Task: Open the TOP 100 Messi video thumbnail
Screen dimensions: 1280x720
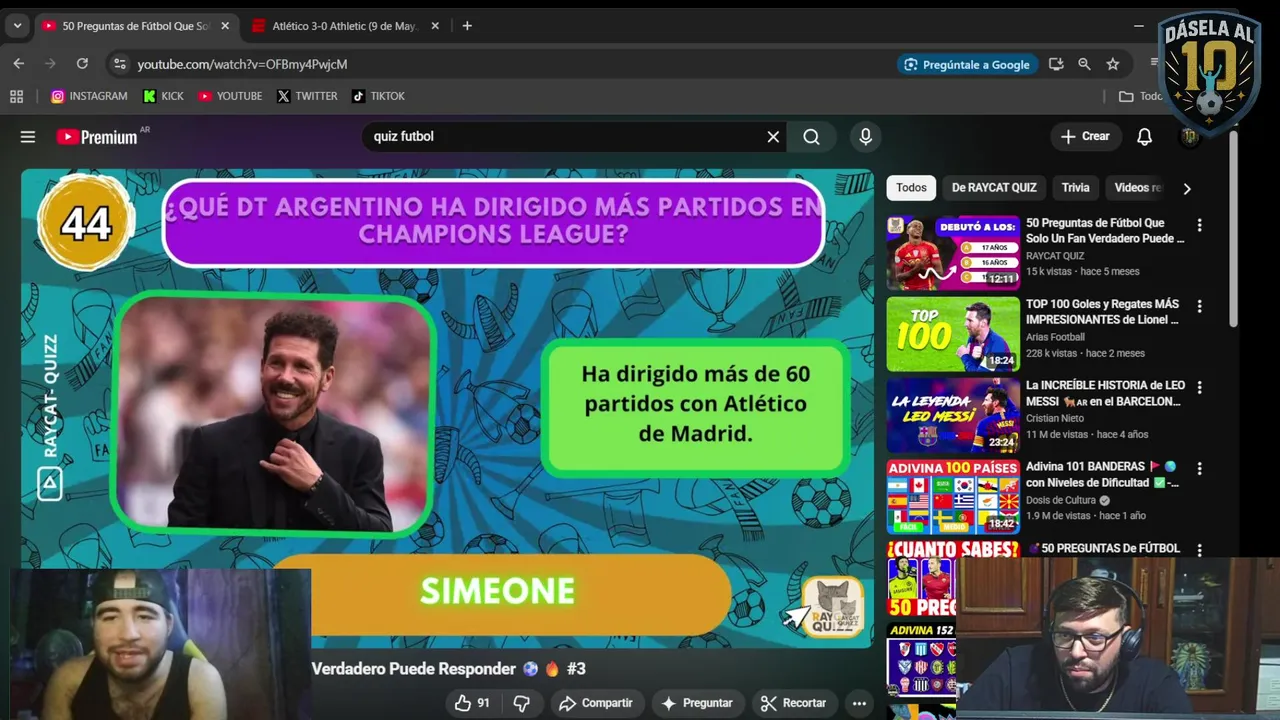Action: click(x=953, y=334)
